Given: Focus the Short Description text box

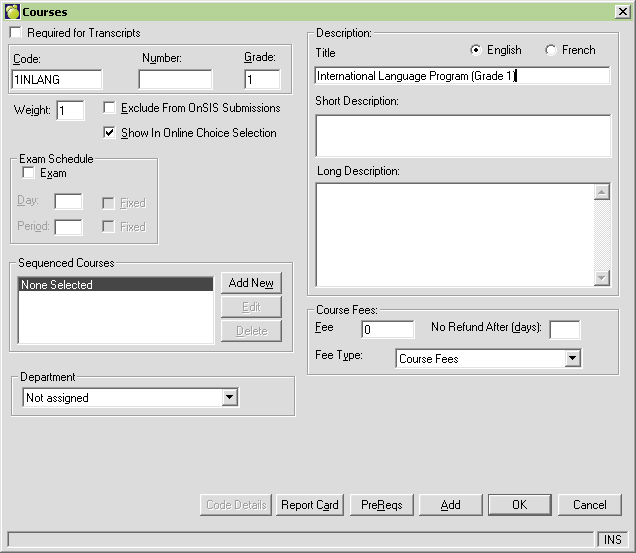Looking at the screenshot, I should [x=462, y=136].
